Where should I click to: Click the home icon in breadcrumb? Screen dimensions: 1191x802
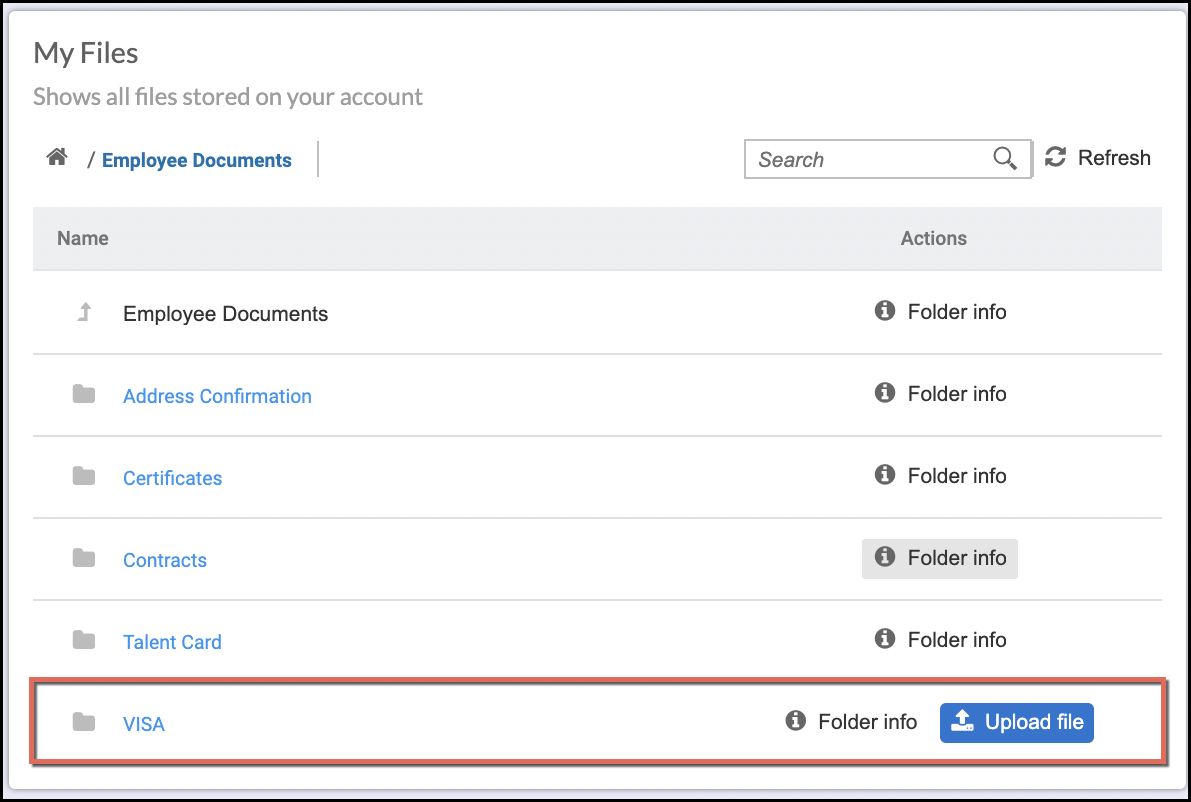(x=57, y=158)
